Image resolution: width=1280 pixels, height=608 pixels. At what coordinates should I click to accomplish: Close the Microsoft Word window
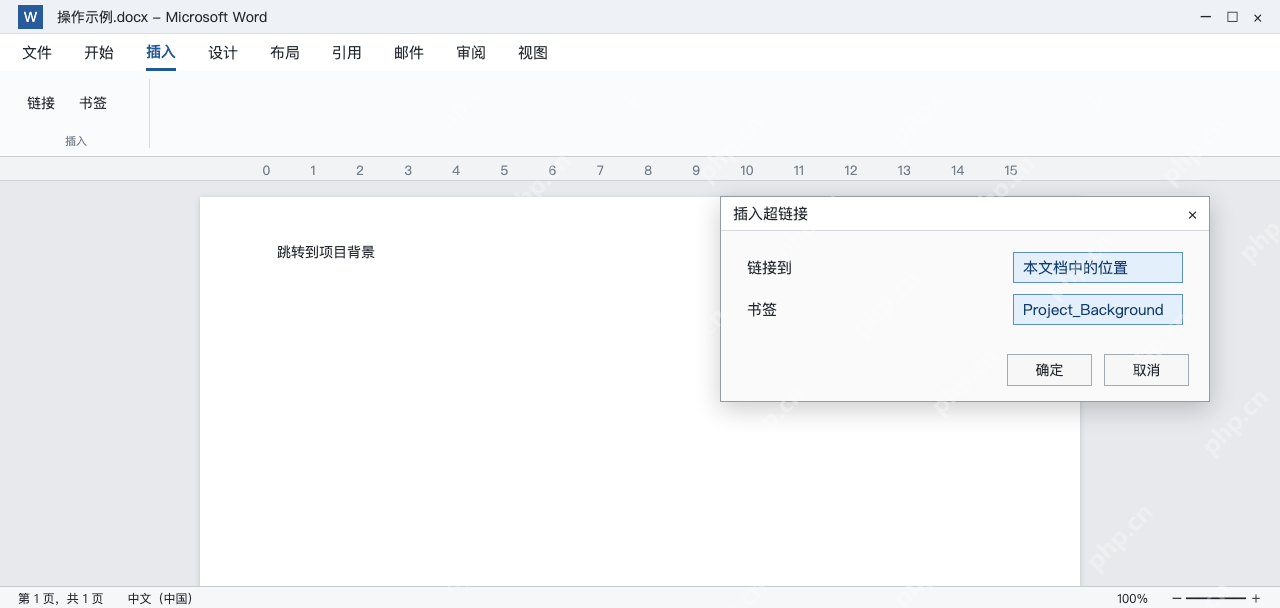pos(1258,17)
